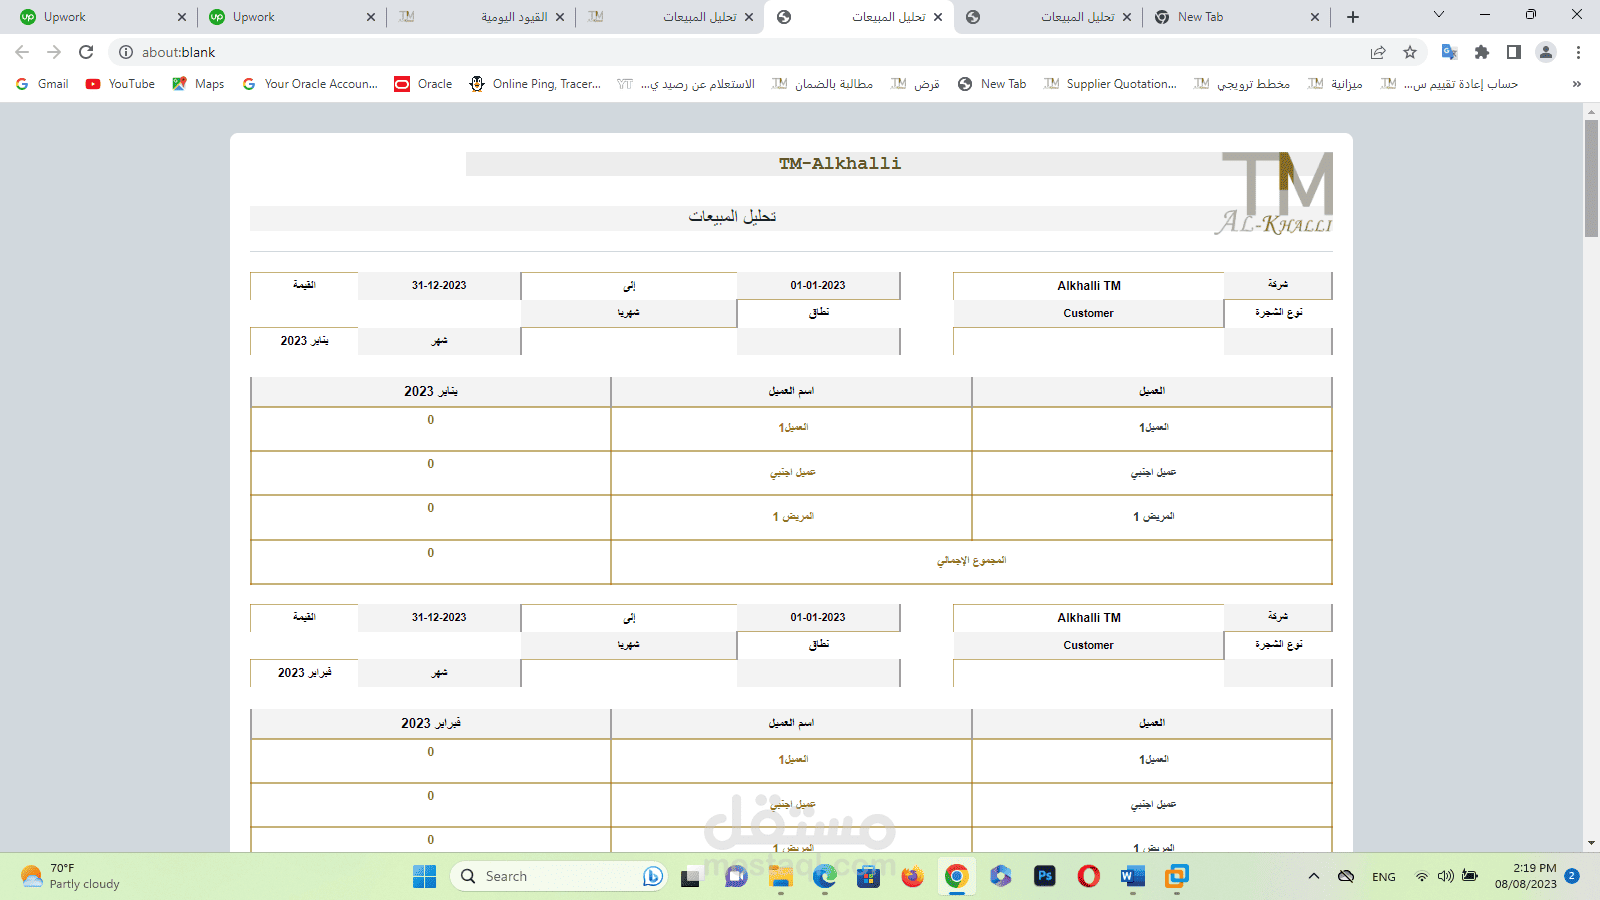The height and width of the screenshot is (900, 1600).
Task: Launch Opera from the taskbar
Action: click(1089, 876)
